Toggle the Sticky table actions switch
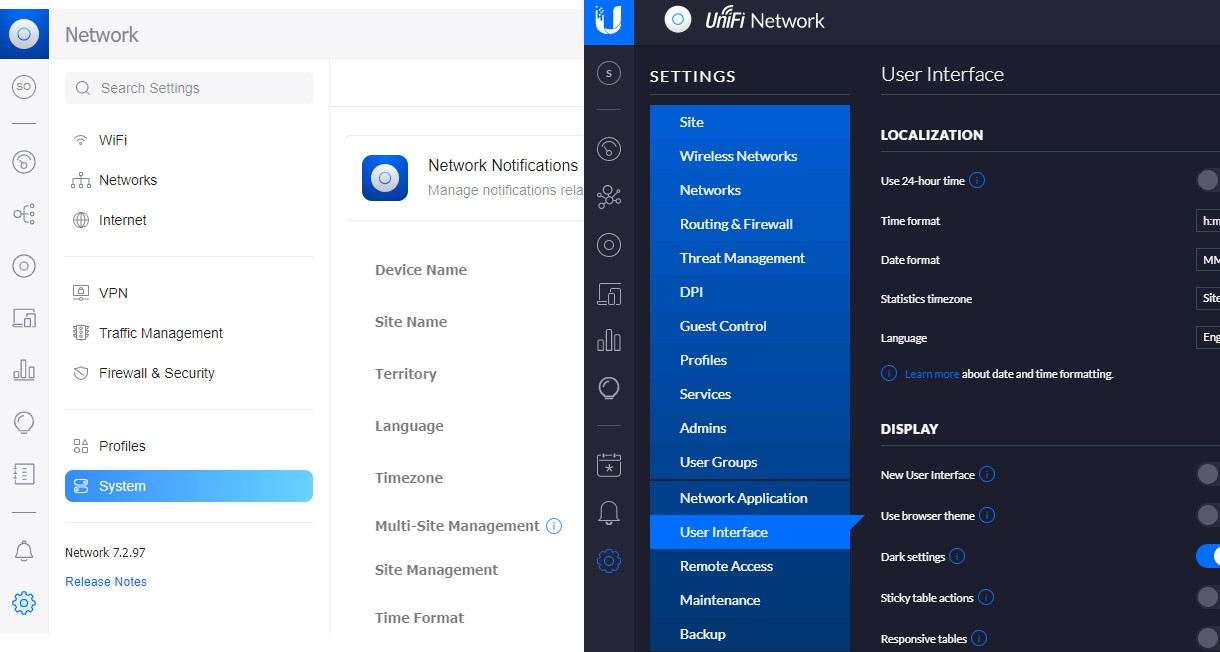This screenshot has width=1220, height=652. point(1208,597)
